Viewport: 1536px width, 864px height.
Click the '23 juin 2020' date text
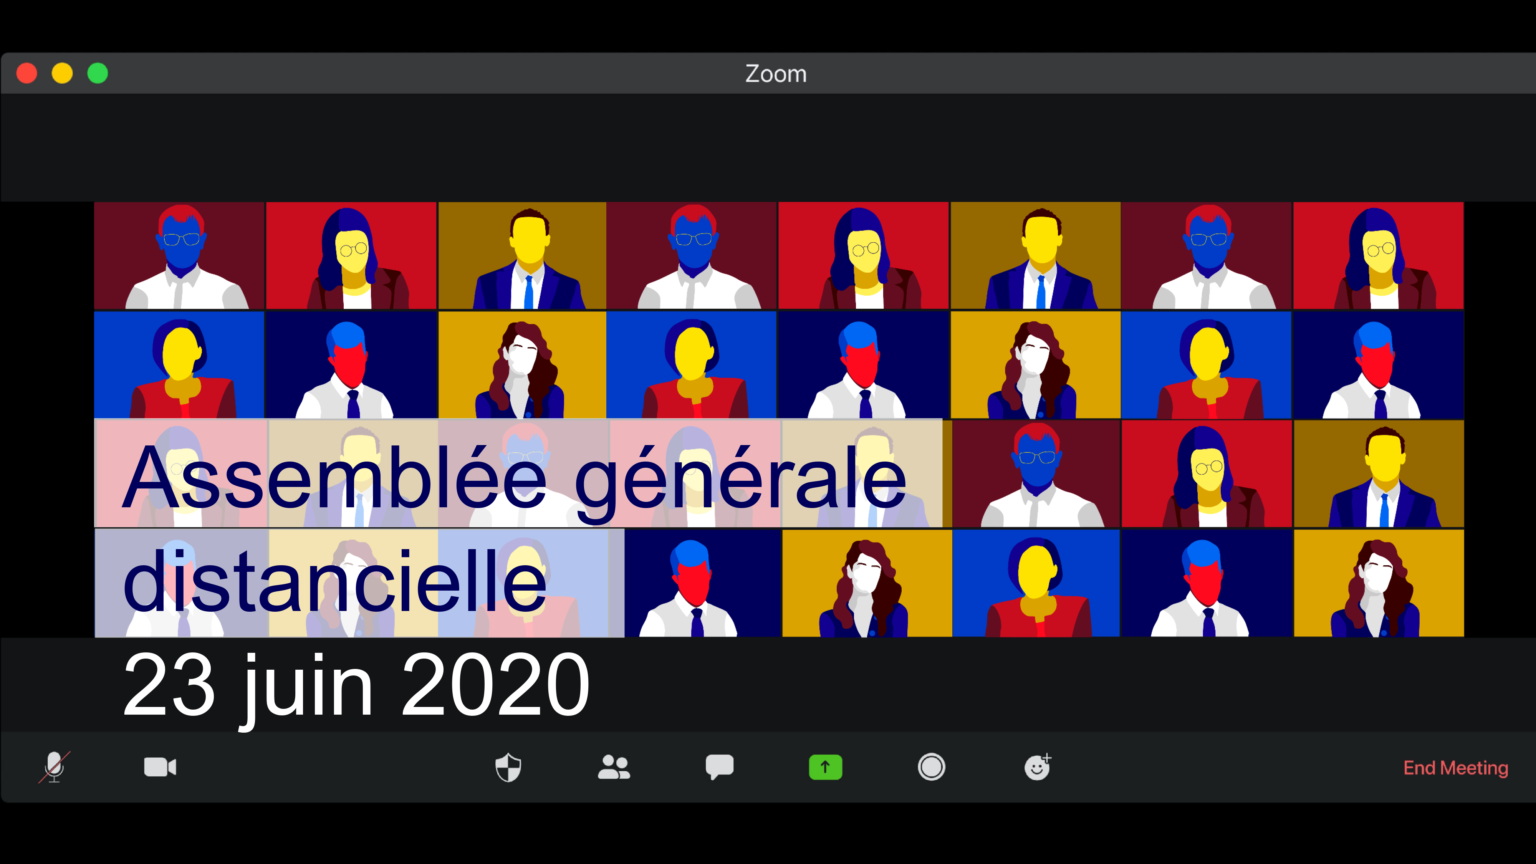356,686
